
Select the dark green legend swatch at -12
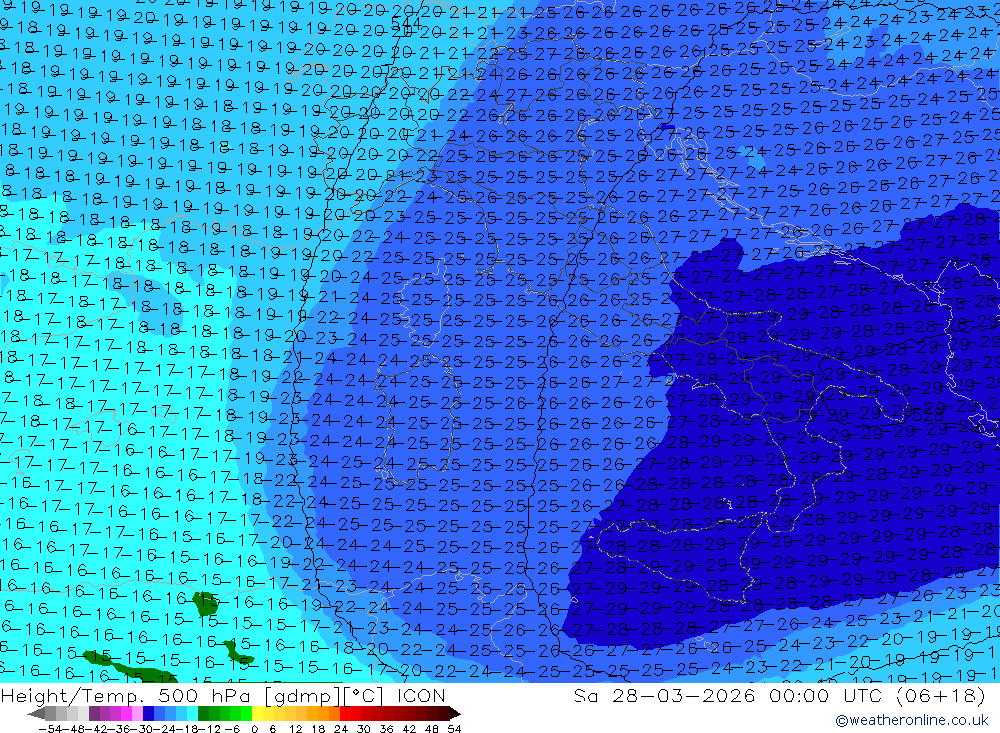point(203,714)
